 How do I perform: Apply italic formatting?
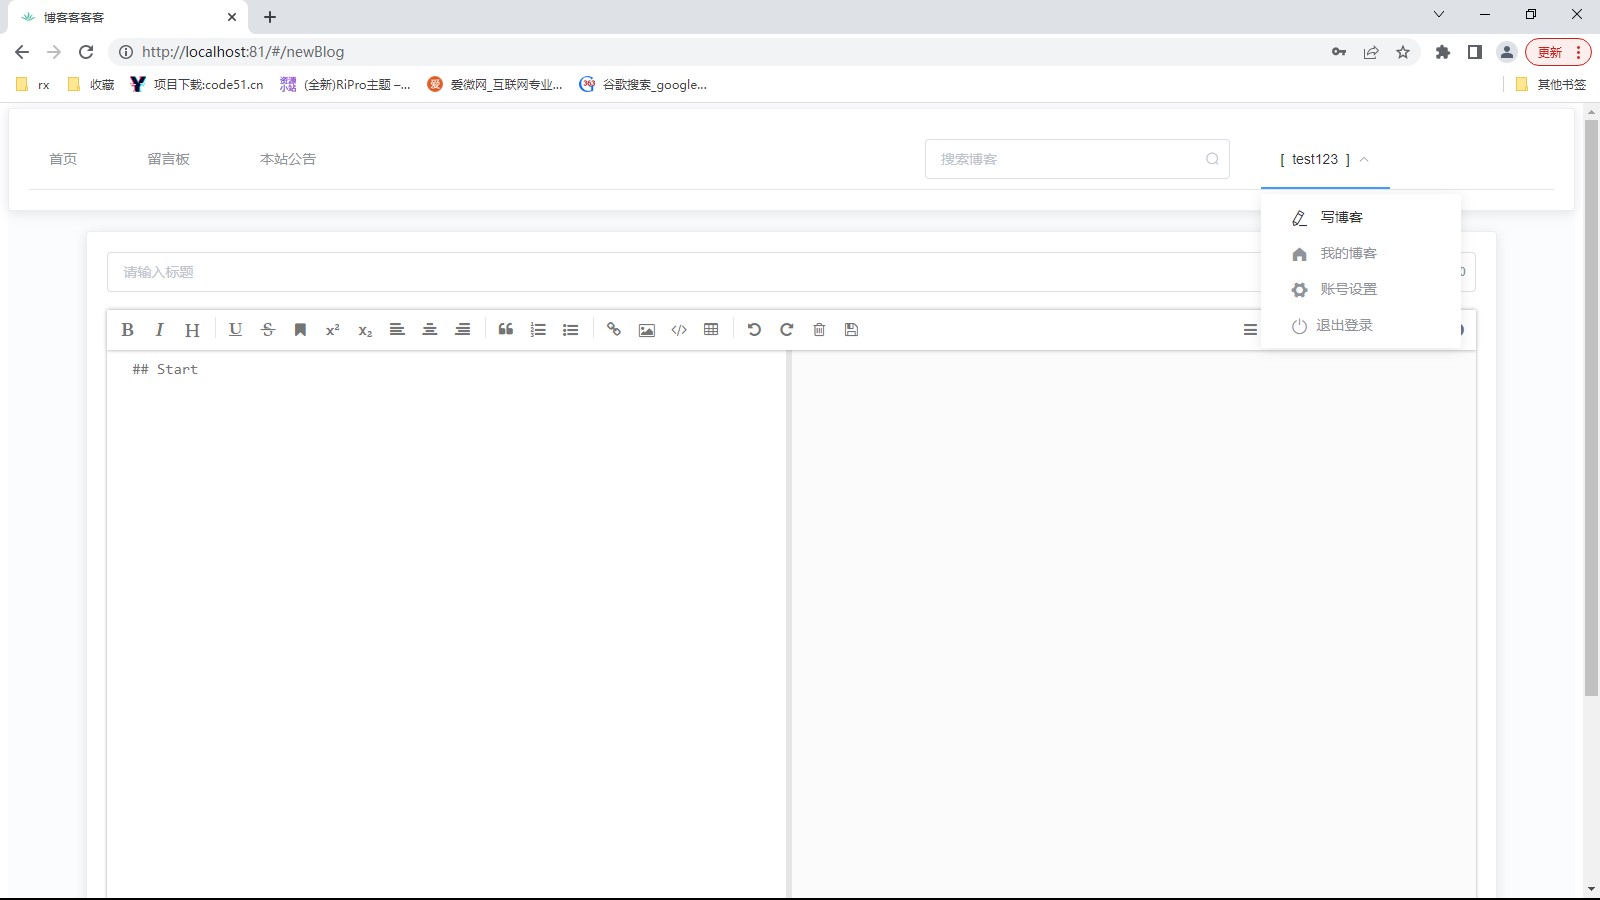[x=159, y=330]
